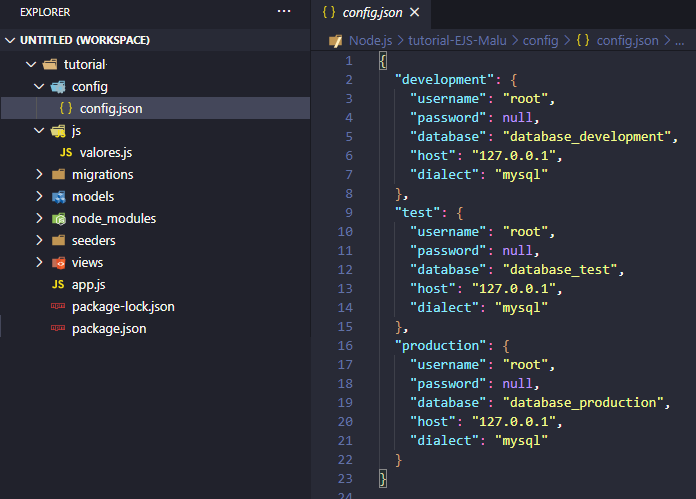Click the views folder icon
This screenshot has height=499, width=696.
[58, 263]
